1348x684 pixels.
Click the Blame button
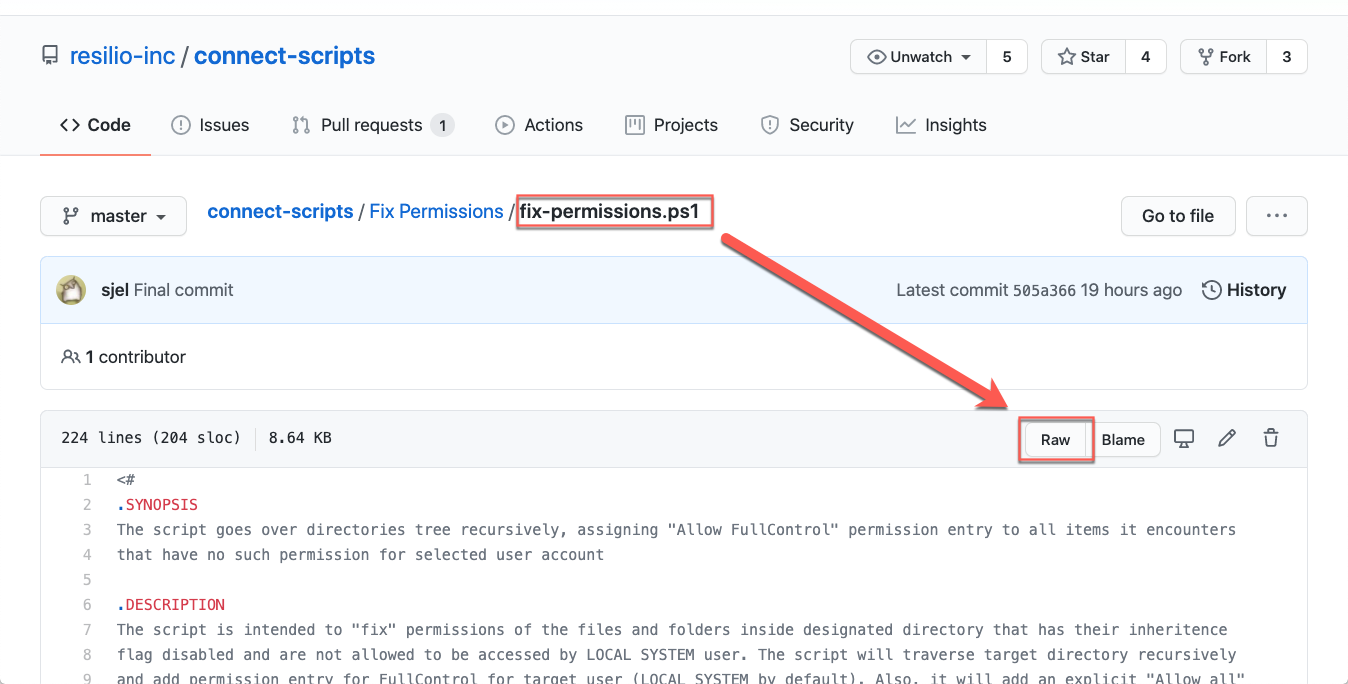(x=1123, y=440)
